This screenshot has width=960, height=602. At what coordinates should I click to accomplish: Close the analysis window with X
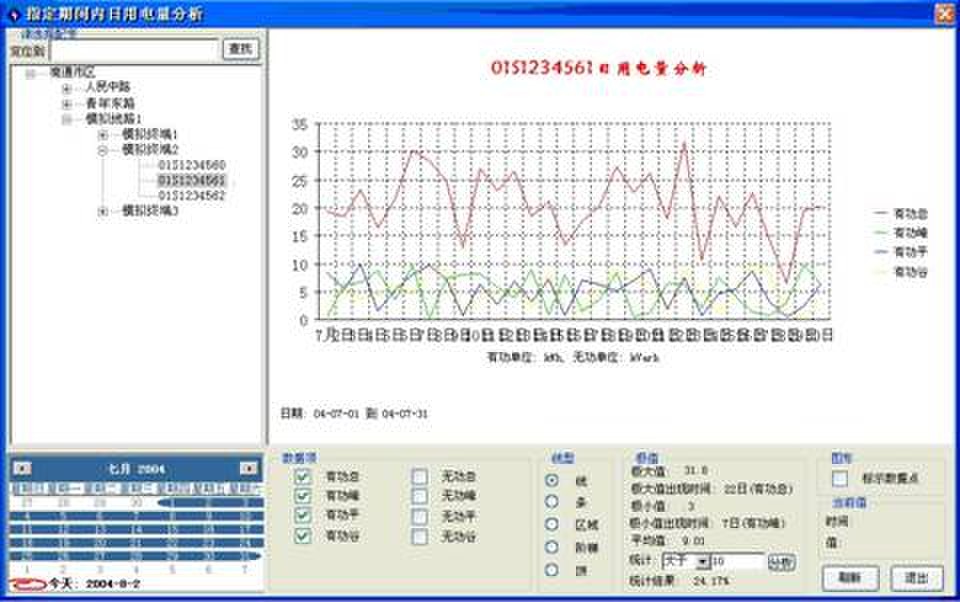[943, 13]
